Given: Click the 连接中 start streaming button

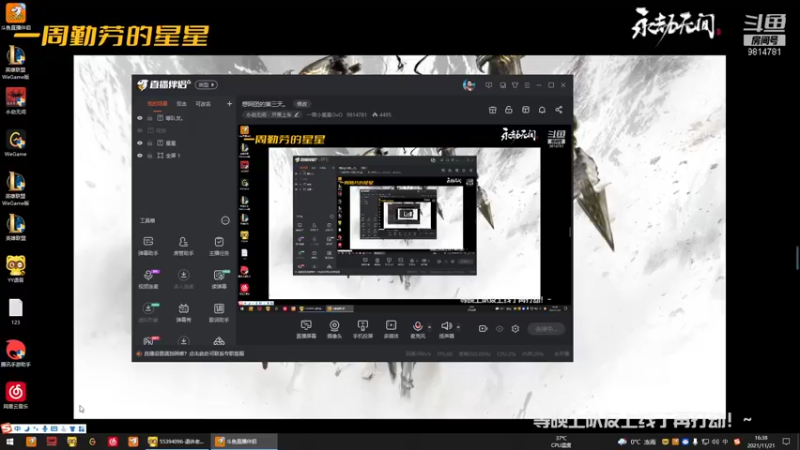Looking at the screenshot, I should tap(546, 329).
